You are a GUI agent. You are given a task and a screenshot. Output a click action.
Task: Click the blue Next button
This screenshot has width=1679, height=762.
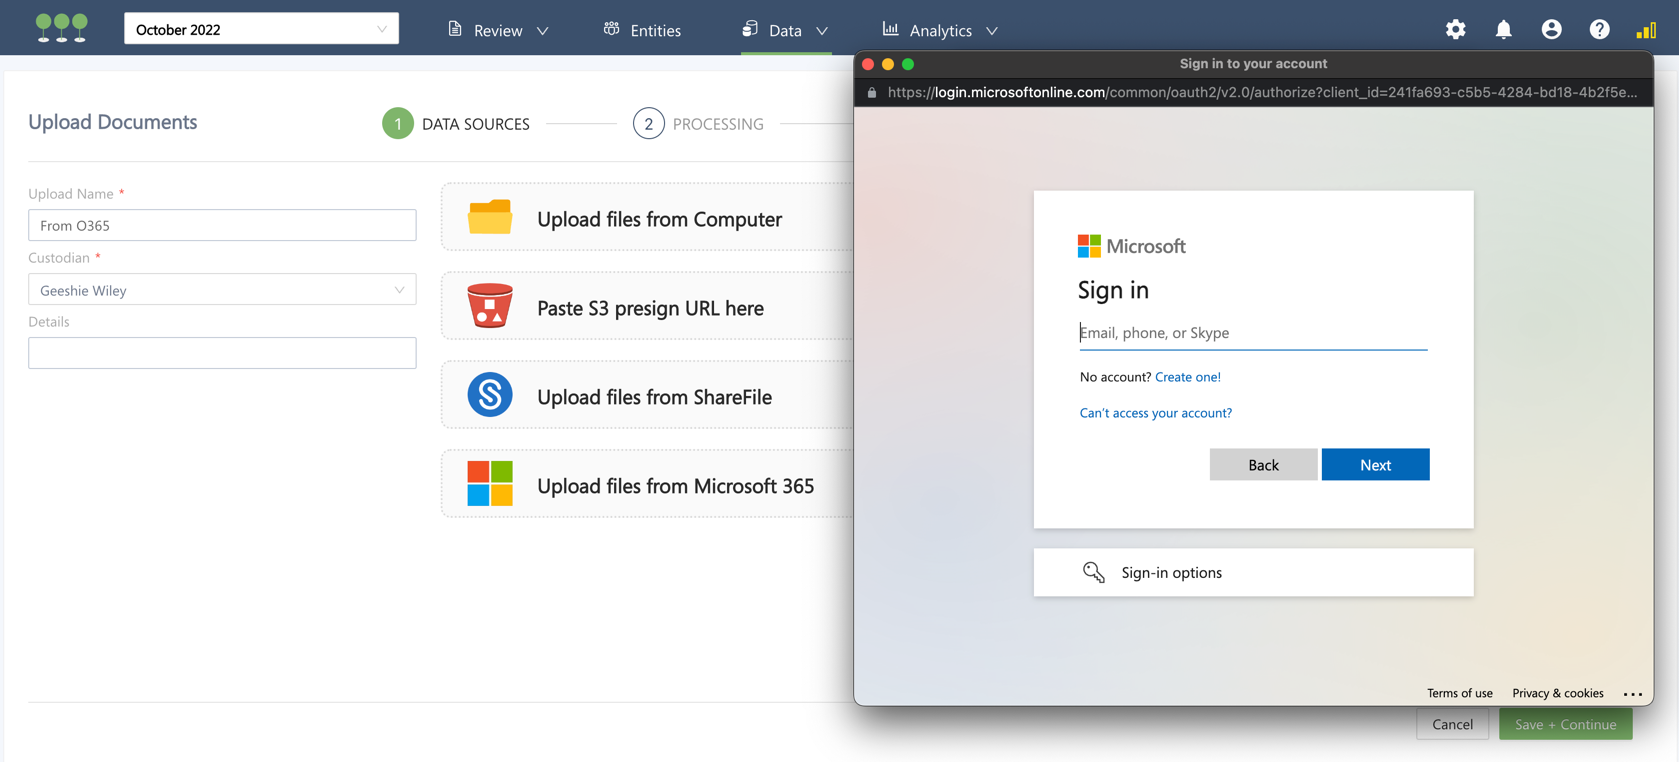(x=1375, y=465)
